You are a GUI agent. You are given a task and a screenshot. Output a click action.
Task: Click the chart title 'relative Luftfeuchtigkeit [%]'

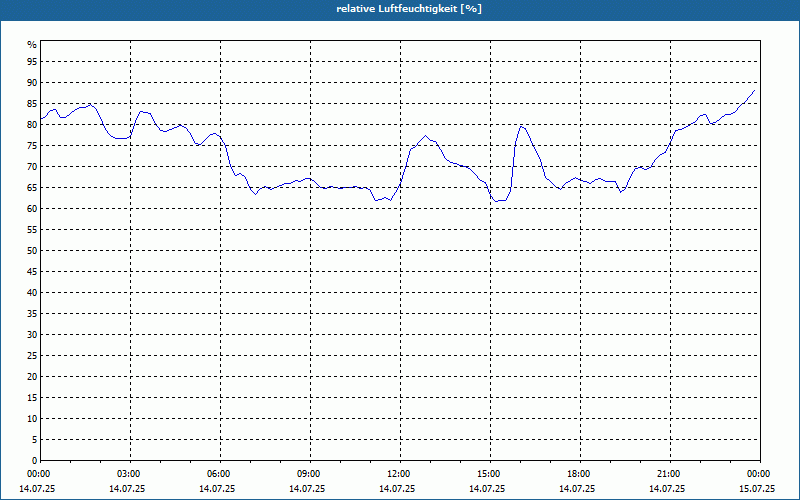point(409,9)
